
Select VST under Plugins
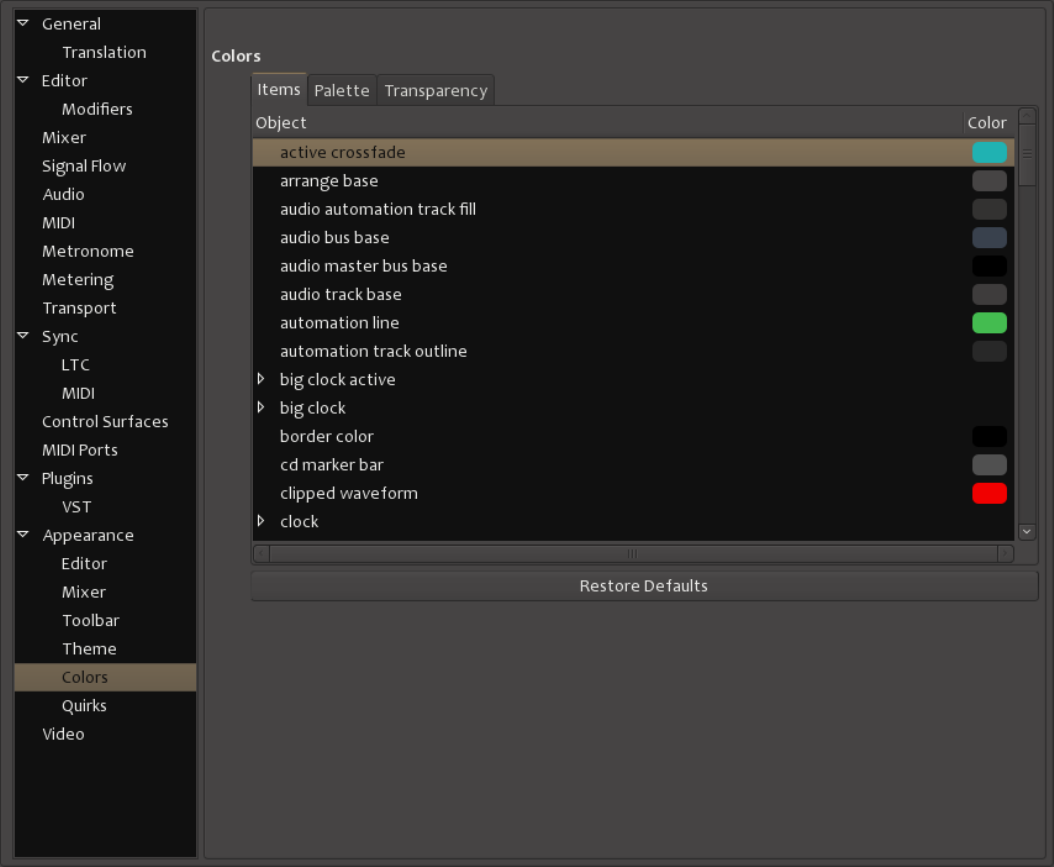click(x=77, y=507)
